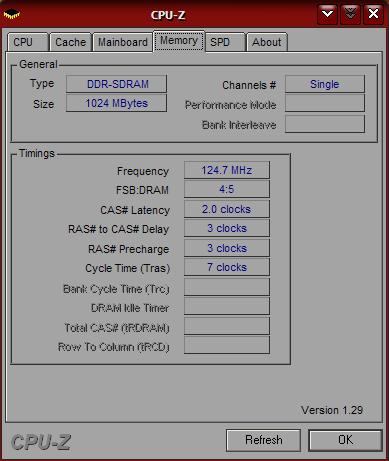Open the SPD tab
The width and height of the screenshot is (389, 461).
(225, 42)
